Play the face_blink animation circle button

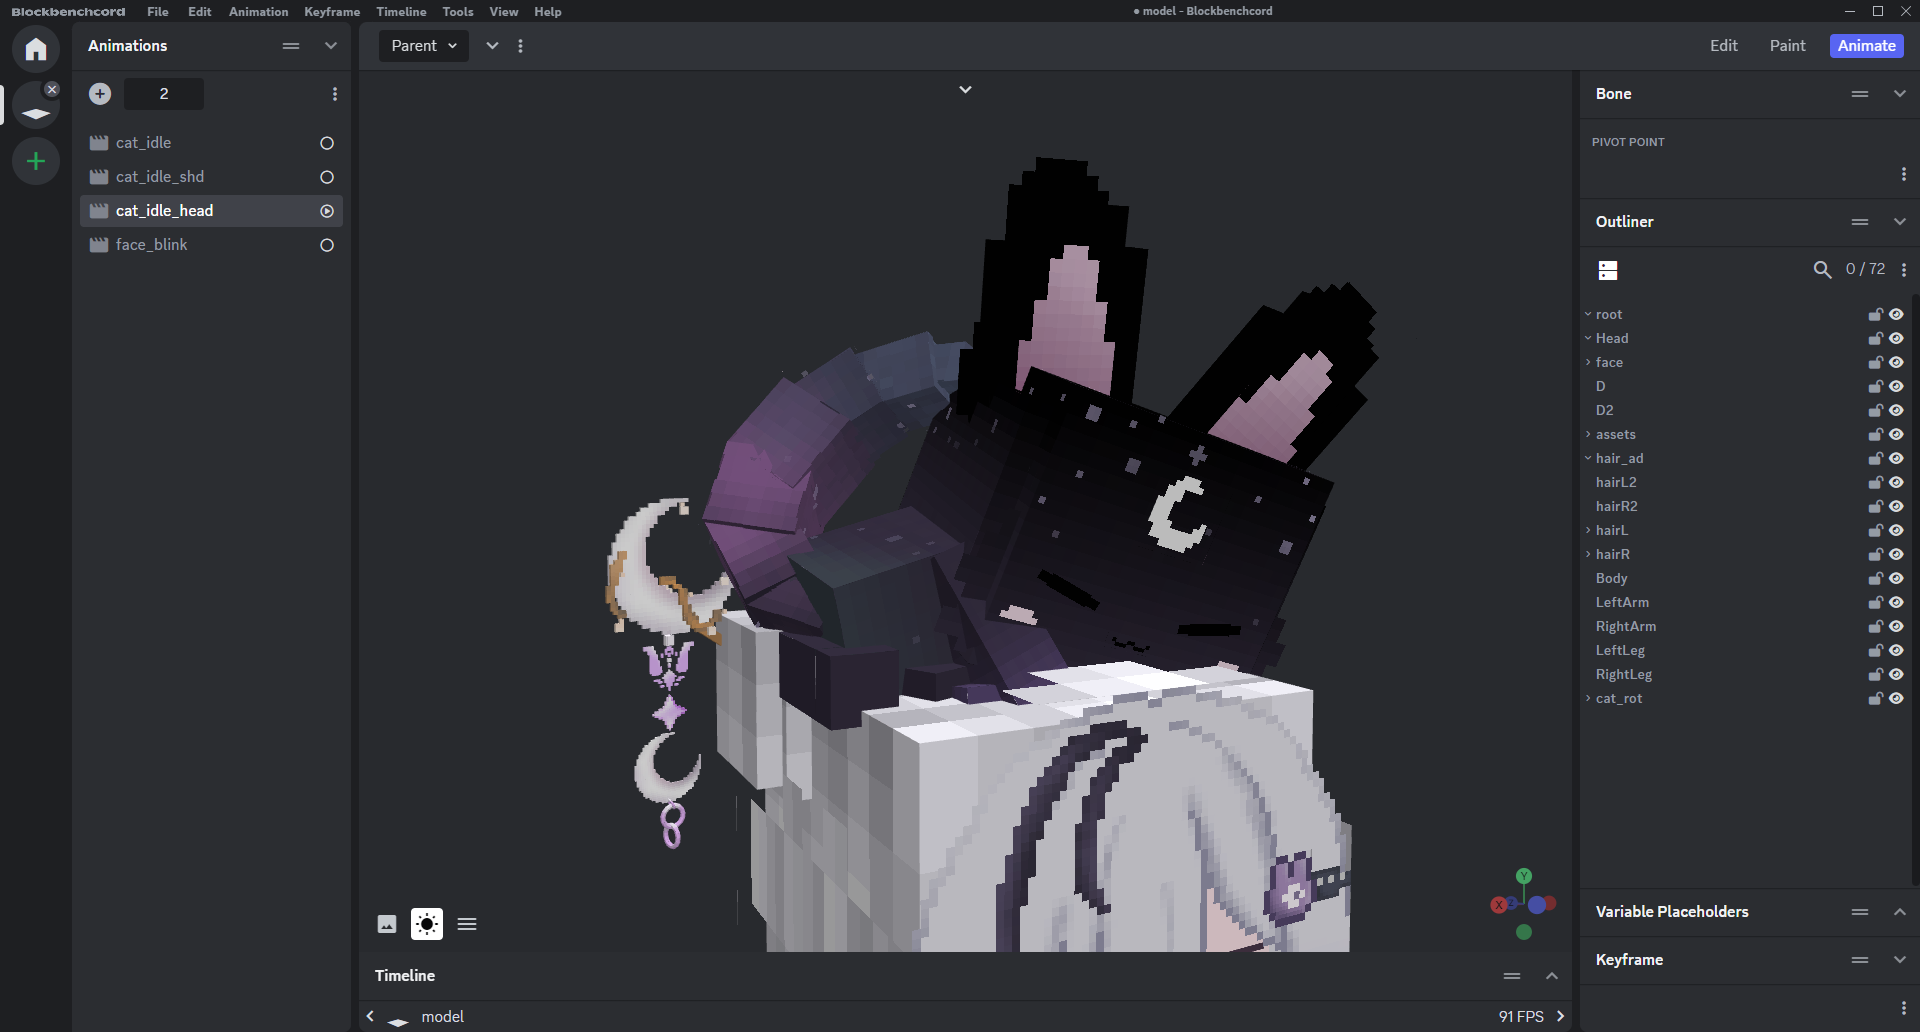coord(327,245)
